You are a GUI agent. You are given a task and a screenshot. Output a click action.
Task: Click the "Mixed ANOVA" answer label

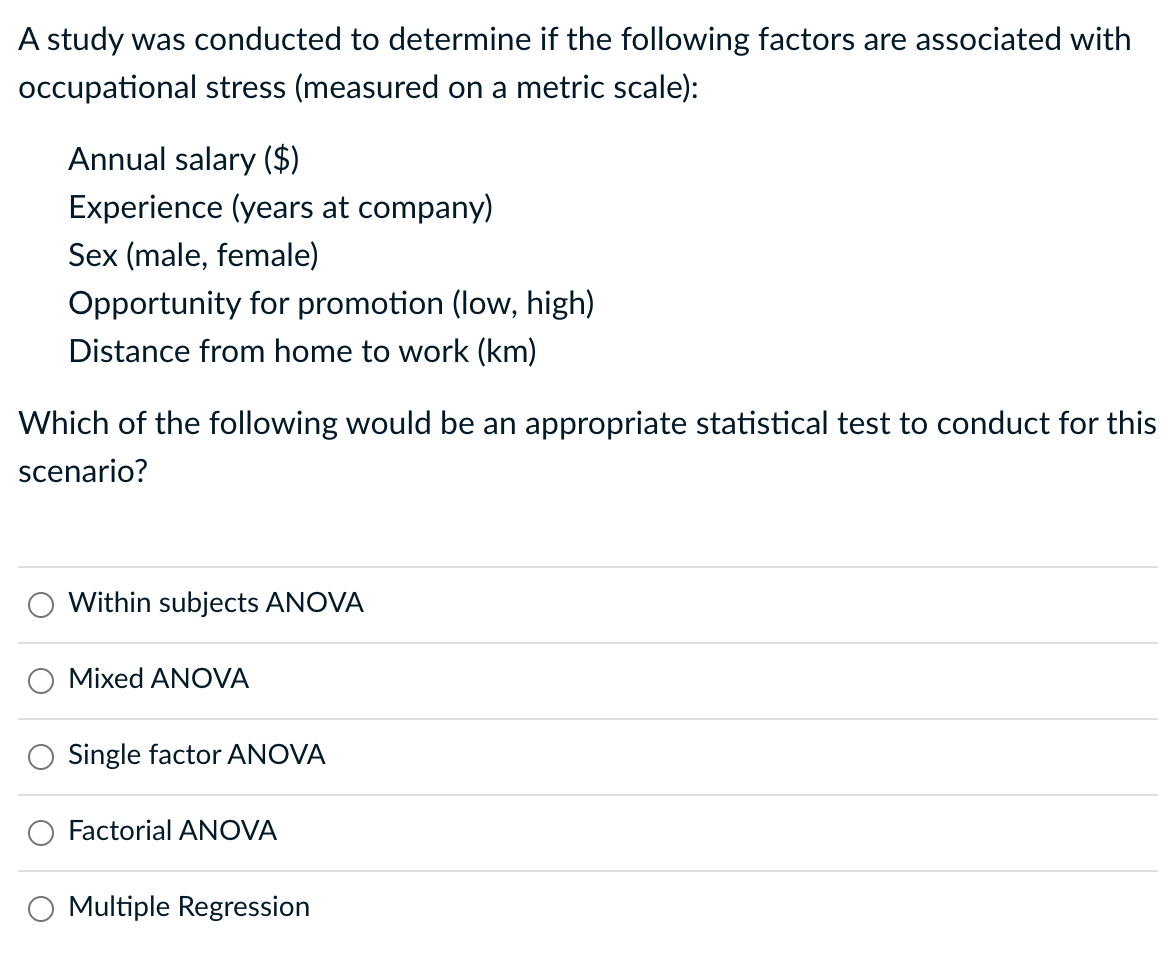(x=159, y=679)
